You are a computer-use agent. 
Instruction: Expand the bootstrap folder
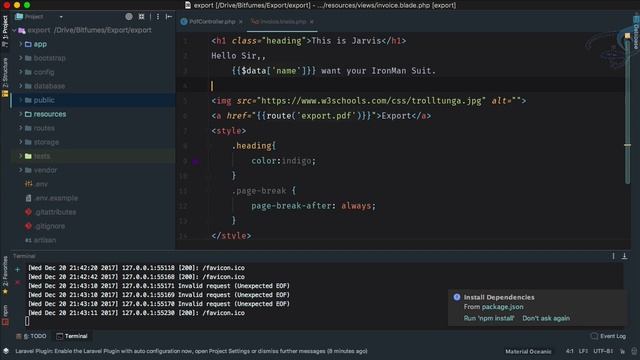click(20, 58)
